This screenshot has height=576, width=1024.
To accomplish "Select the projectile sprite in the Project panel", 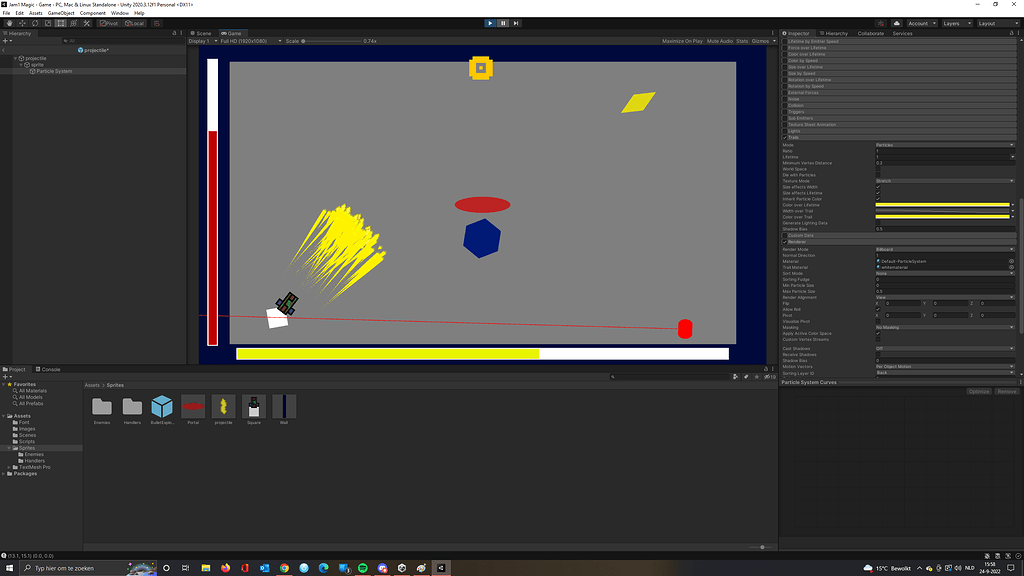I will pyautogui.click(x=223, y=408).
